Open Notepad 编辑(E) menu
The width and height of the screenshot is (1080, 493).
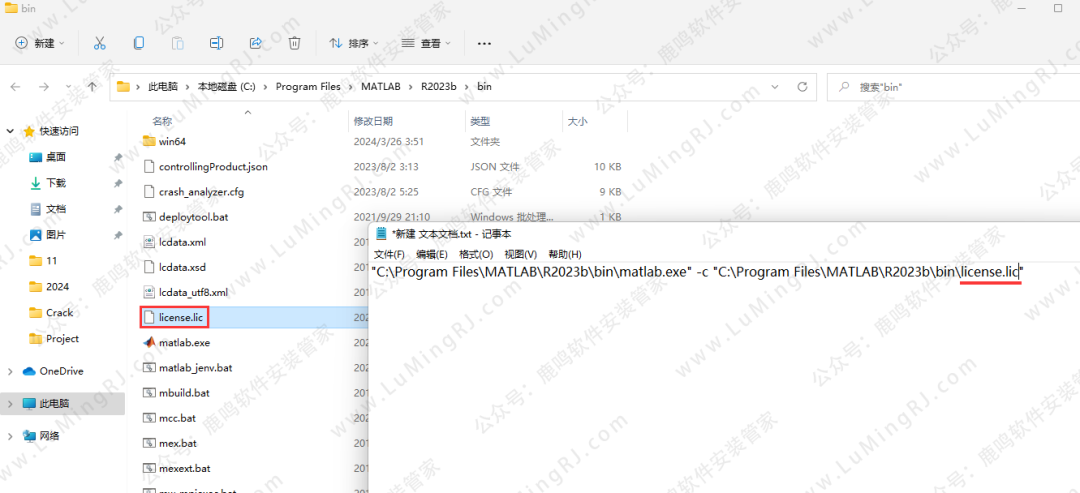(432, 254)
